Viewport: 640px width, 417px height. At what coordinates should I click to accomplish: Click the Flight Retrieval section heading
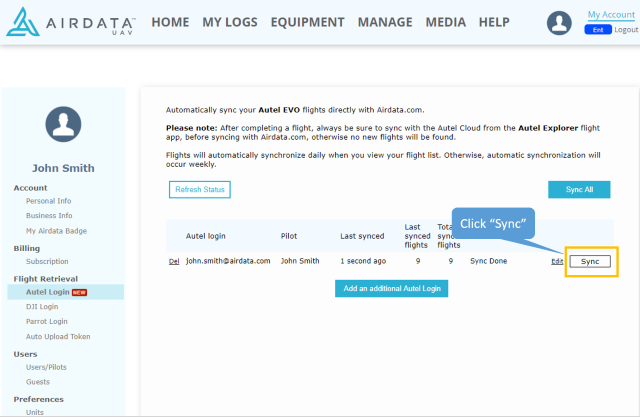pos(46,279)
